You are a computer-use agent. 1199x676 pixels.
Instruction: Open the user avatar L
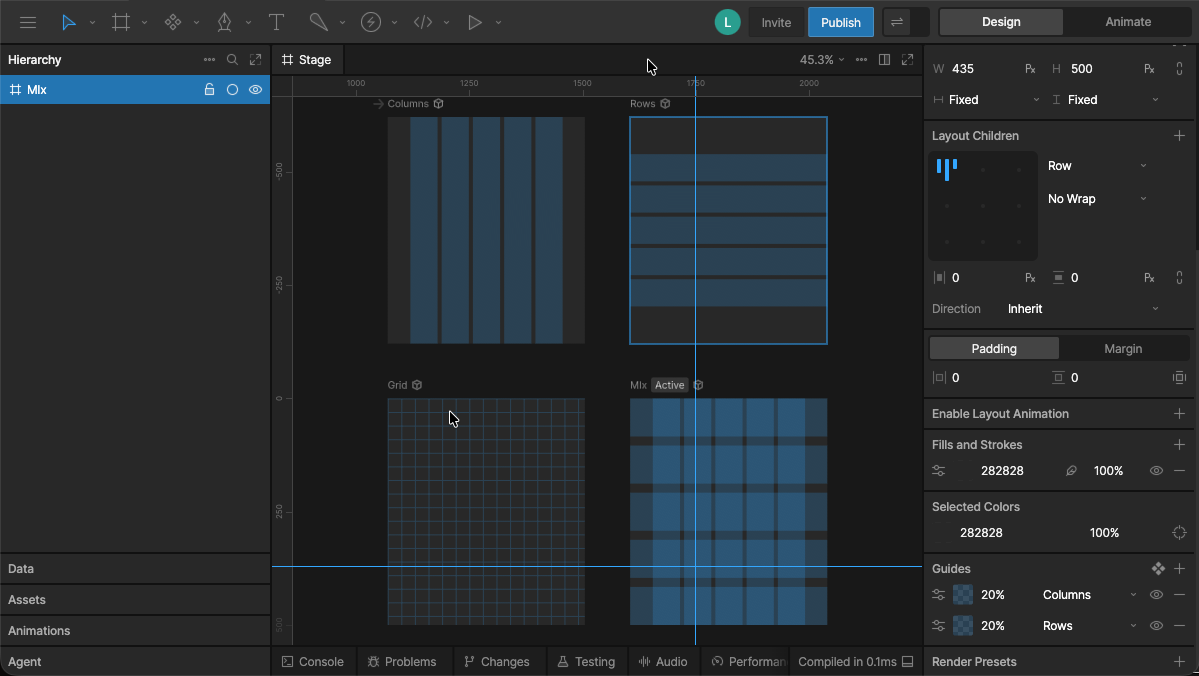[x=727, y=22]
